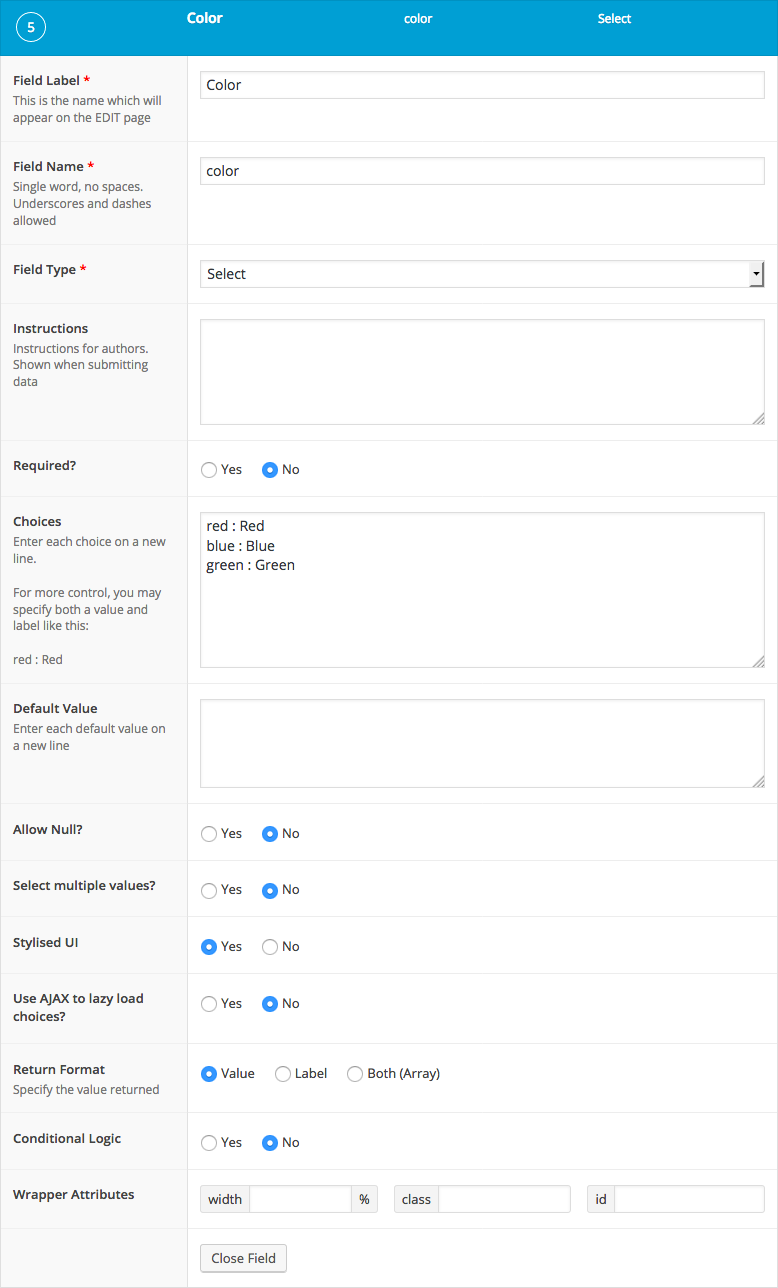Enable Allow Null
This screenshot has height=1288, width=778.
(x=209, y=833)
